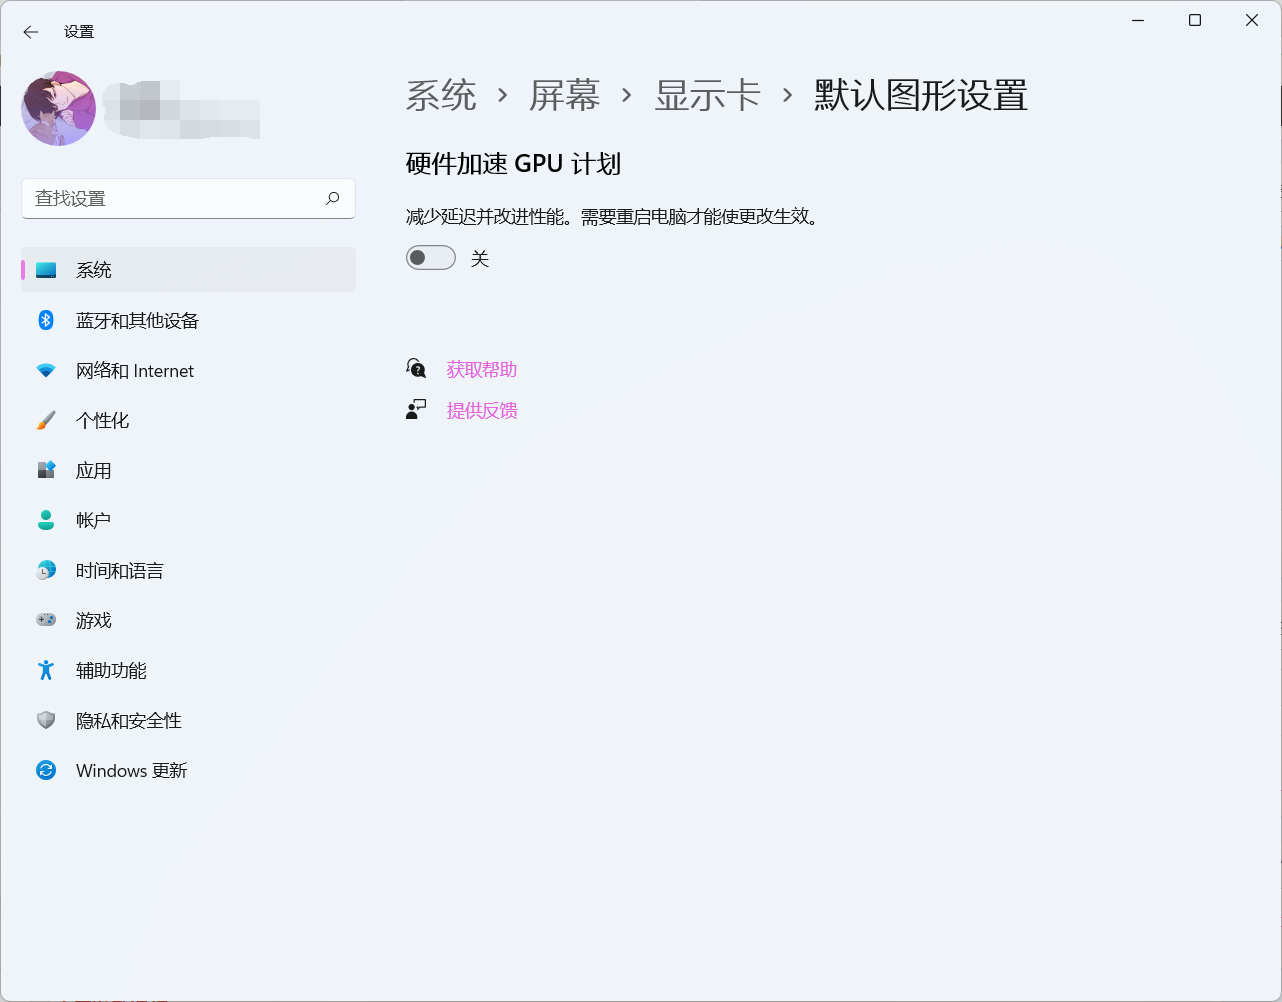Open 显示卡 breadcrumb level
This screenshot has width=1282, height=1002.
pos(707,96)
